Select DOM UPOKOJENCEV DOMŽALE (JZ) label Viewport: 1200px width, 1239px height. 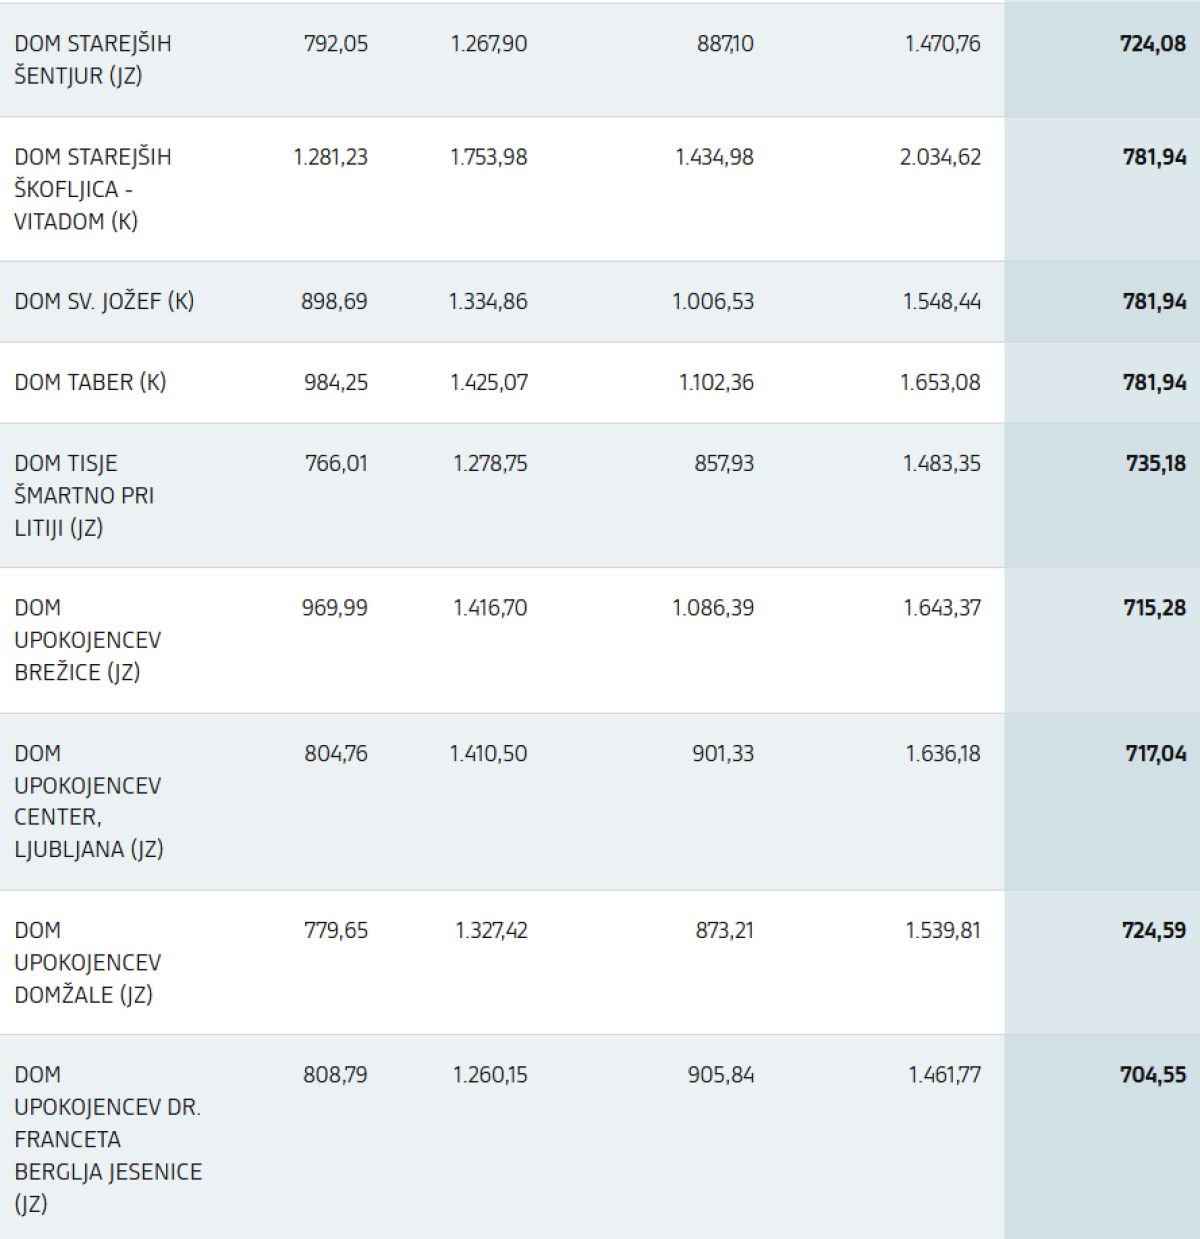point(88,962)
